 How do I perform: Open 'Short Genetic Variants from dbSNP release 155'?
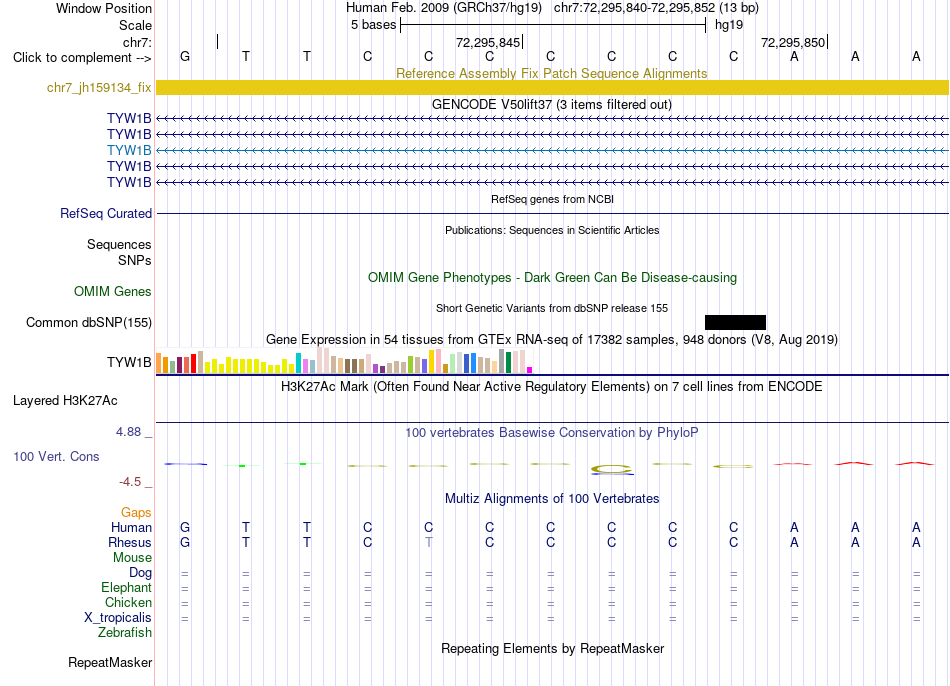(x=552, y=308)
